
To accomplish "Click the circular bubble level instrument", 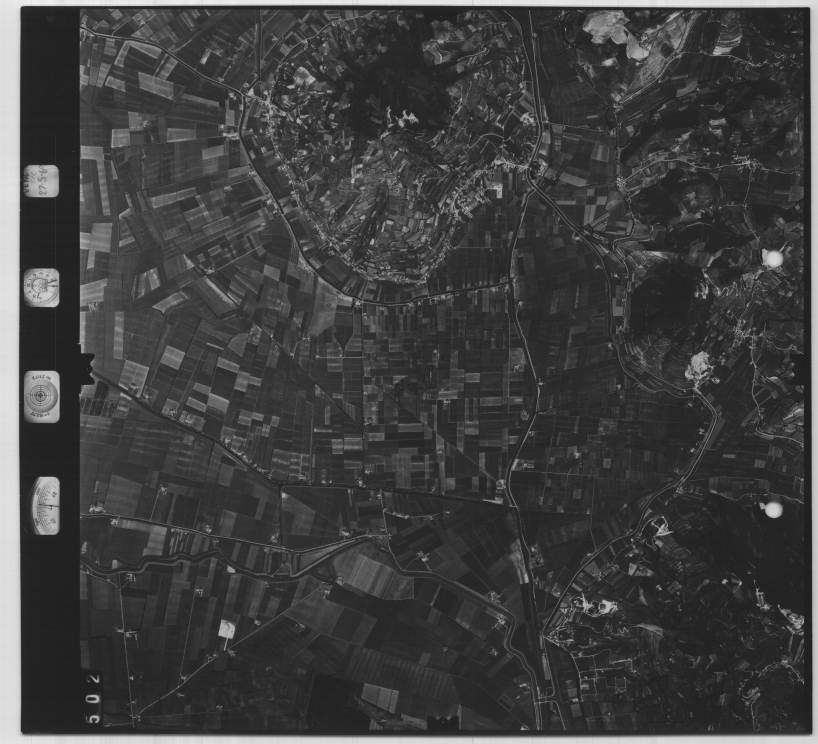I will point(42,397).
